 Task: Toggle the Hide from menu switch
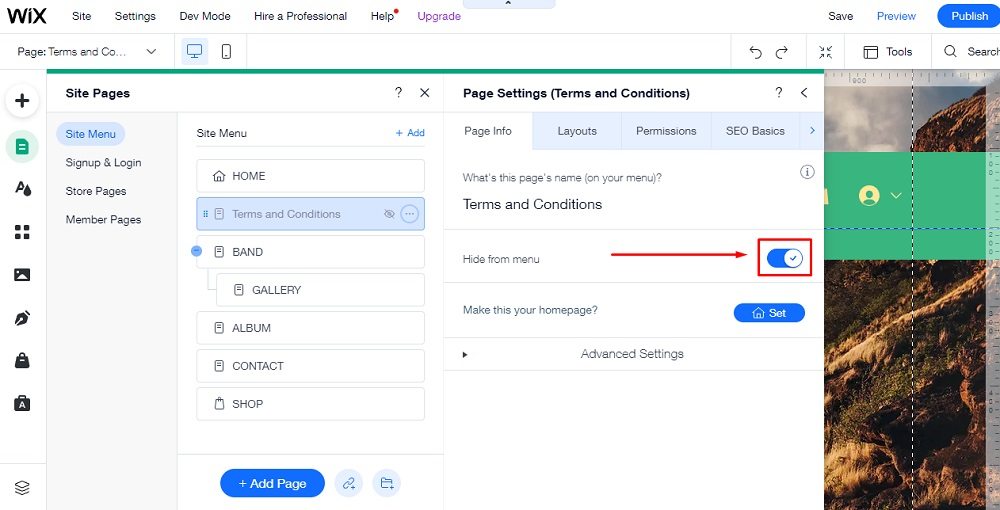click(x=784, y=259)
